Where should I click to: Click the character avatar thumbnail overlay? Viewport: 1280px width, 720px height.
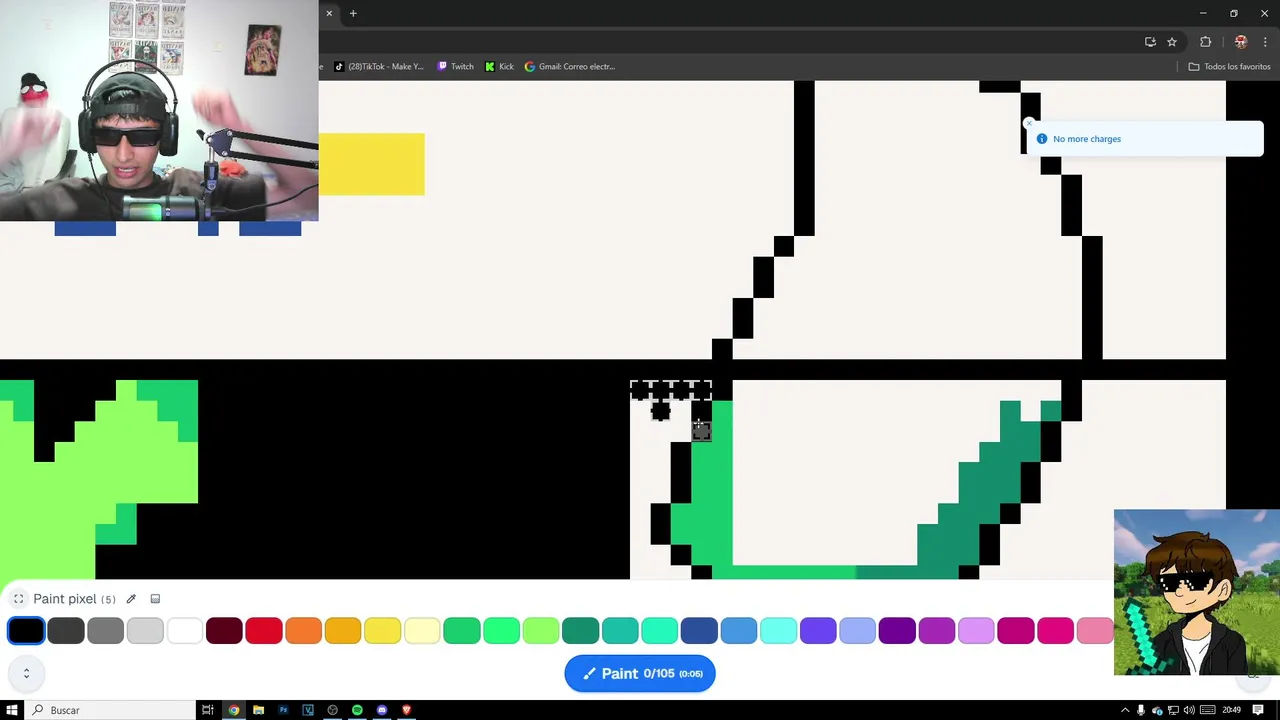click(1197, 592)
